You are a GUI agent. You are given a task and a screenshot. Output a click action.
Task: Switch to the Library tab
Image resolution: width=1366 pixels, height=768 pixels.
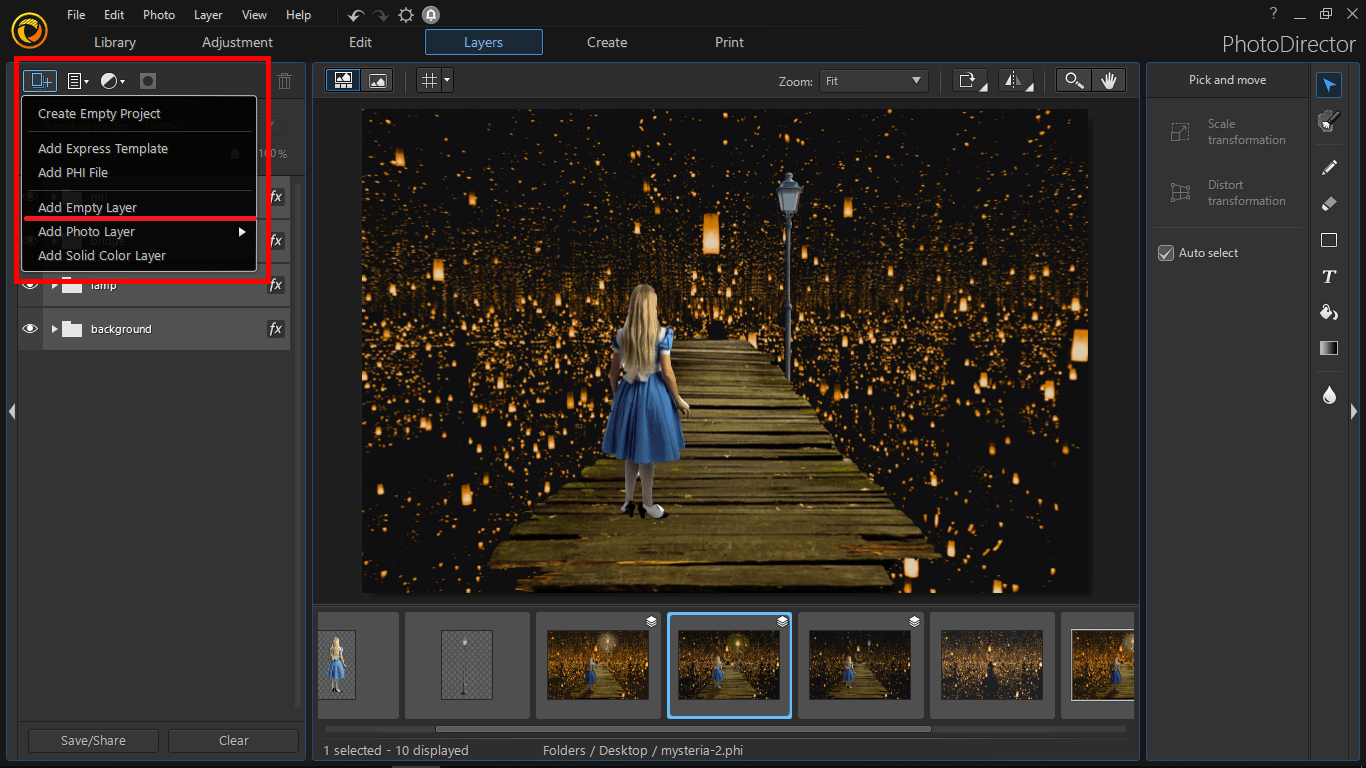click(x=115, y=42)
